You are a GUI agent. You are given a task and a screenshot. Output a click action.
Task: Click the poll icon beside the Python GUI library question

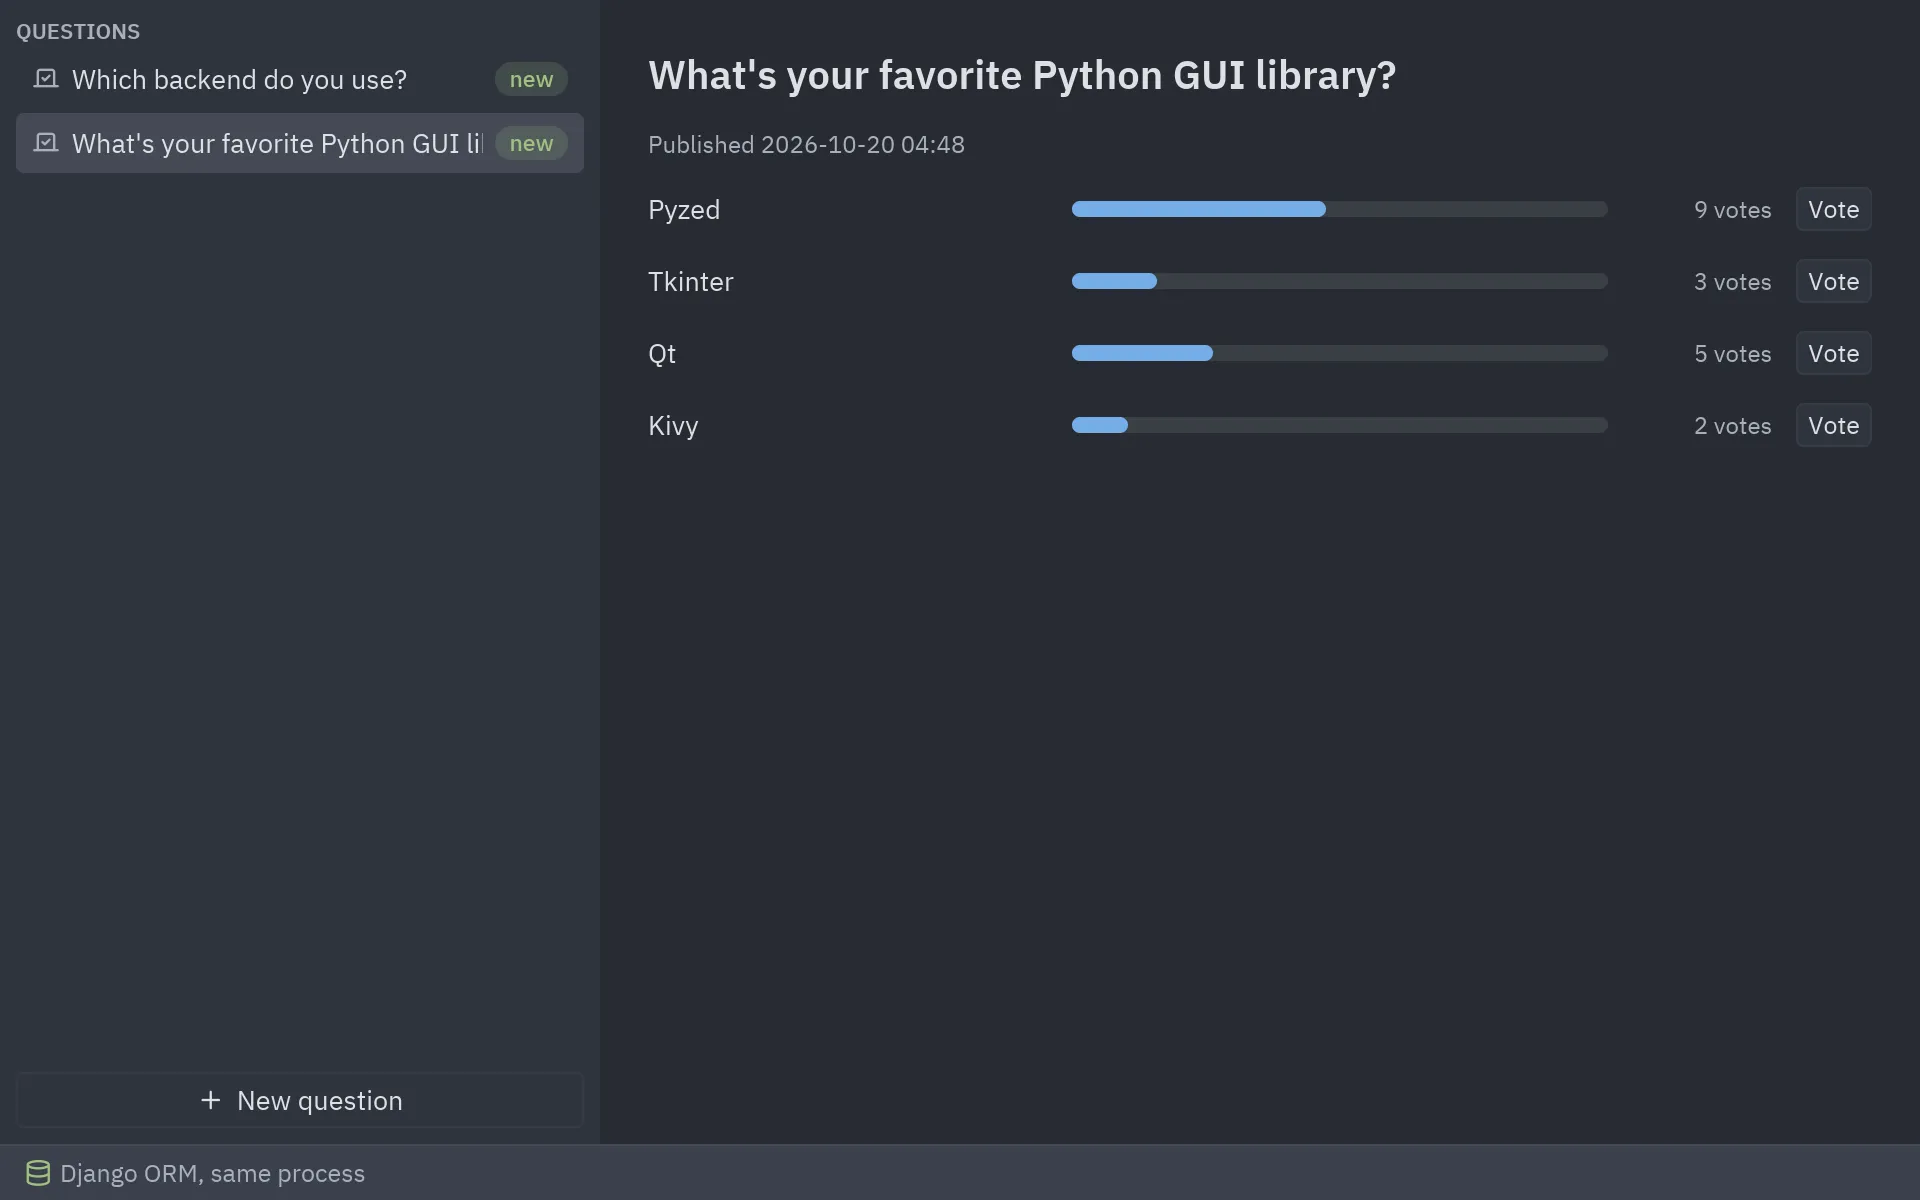46,143
